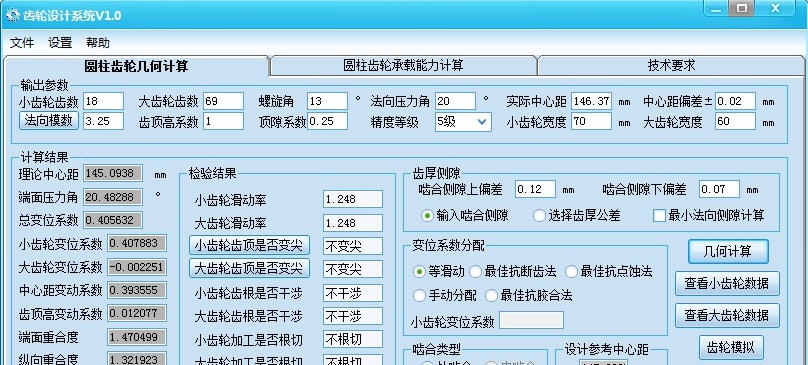The width and height of the screenshot is (808, 365).
Task: Click the 大齿轮齿顶是否变尖 button
Action: pos(249,268)
